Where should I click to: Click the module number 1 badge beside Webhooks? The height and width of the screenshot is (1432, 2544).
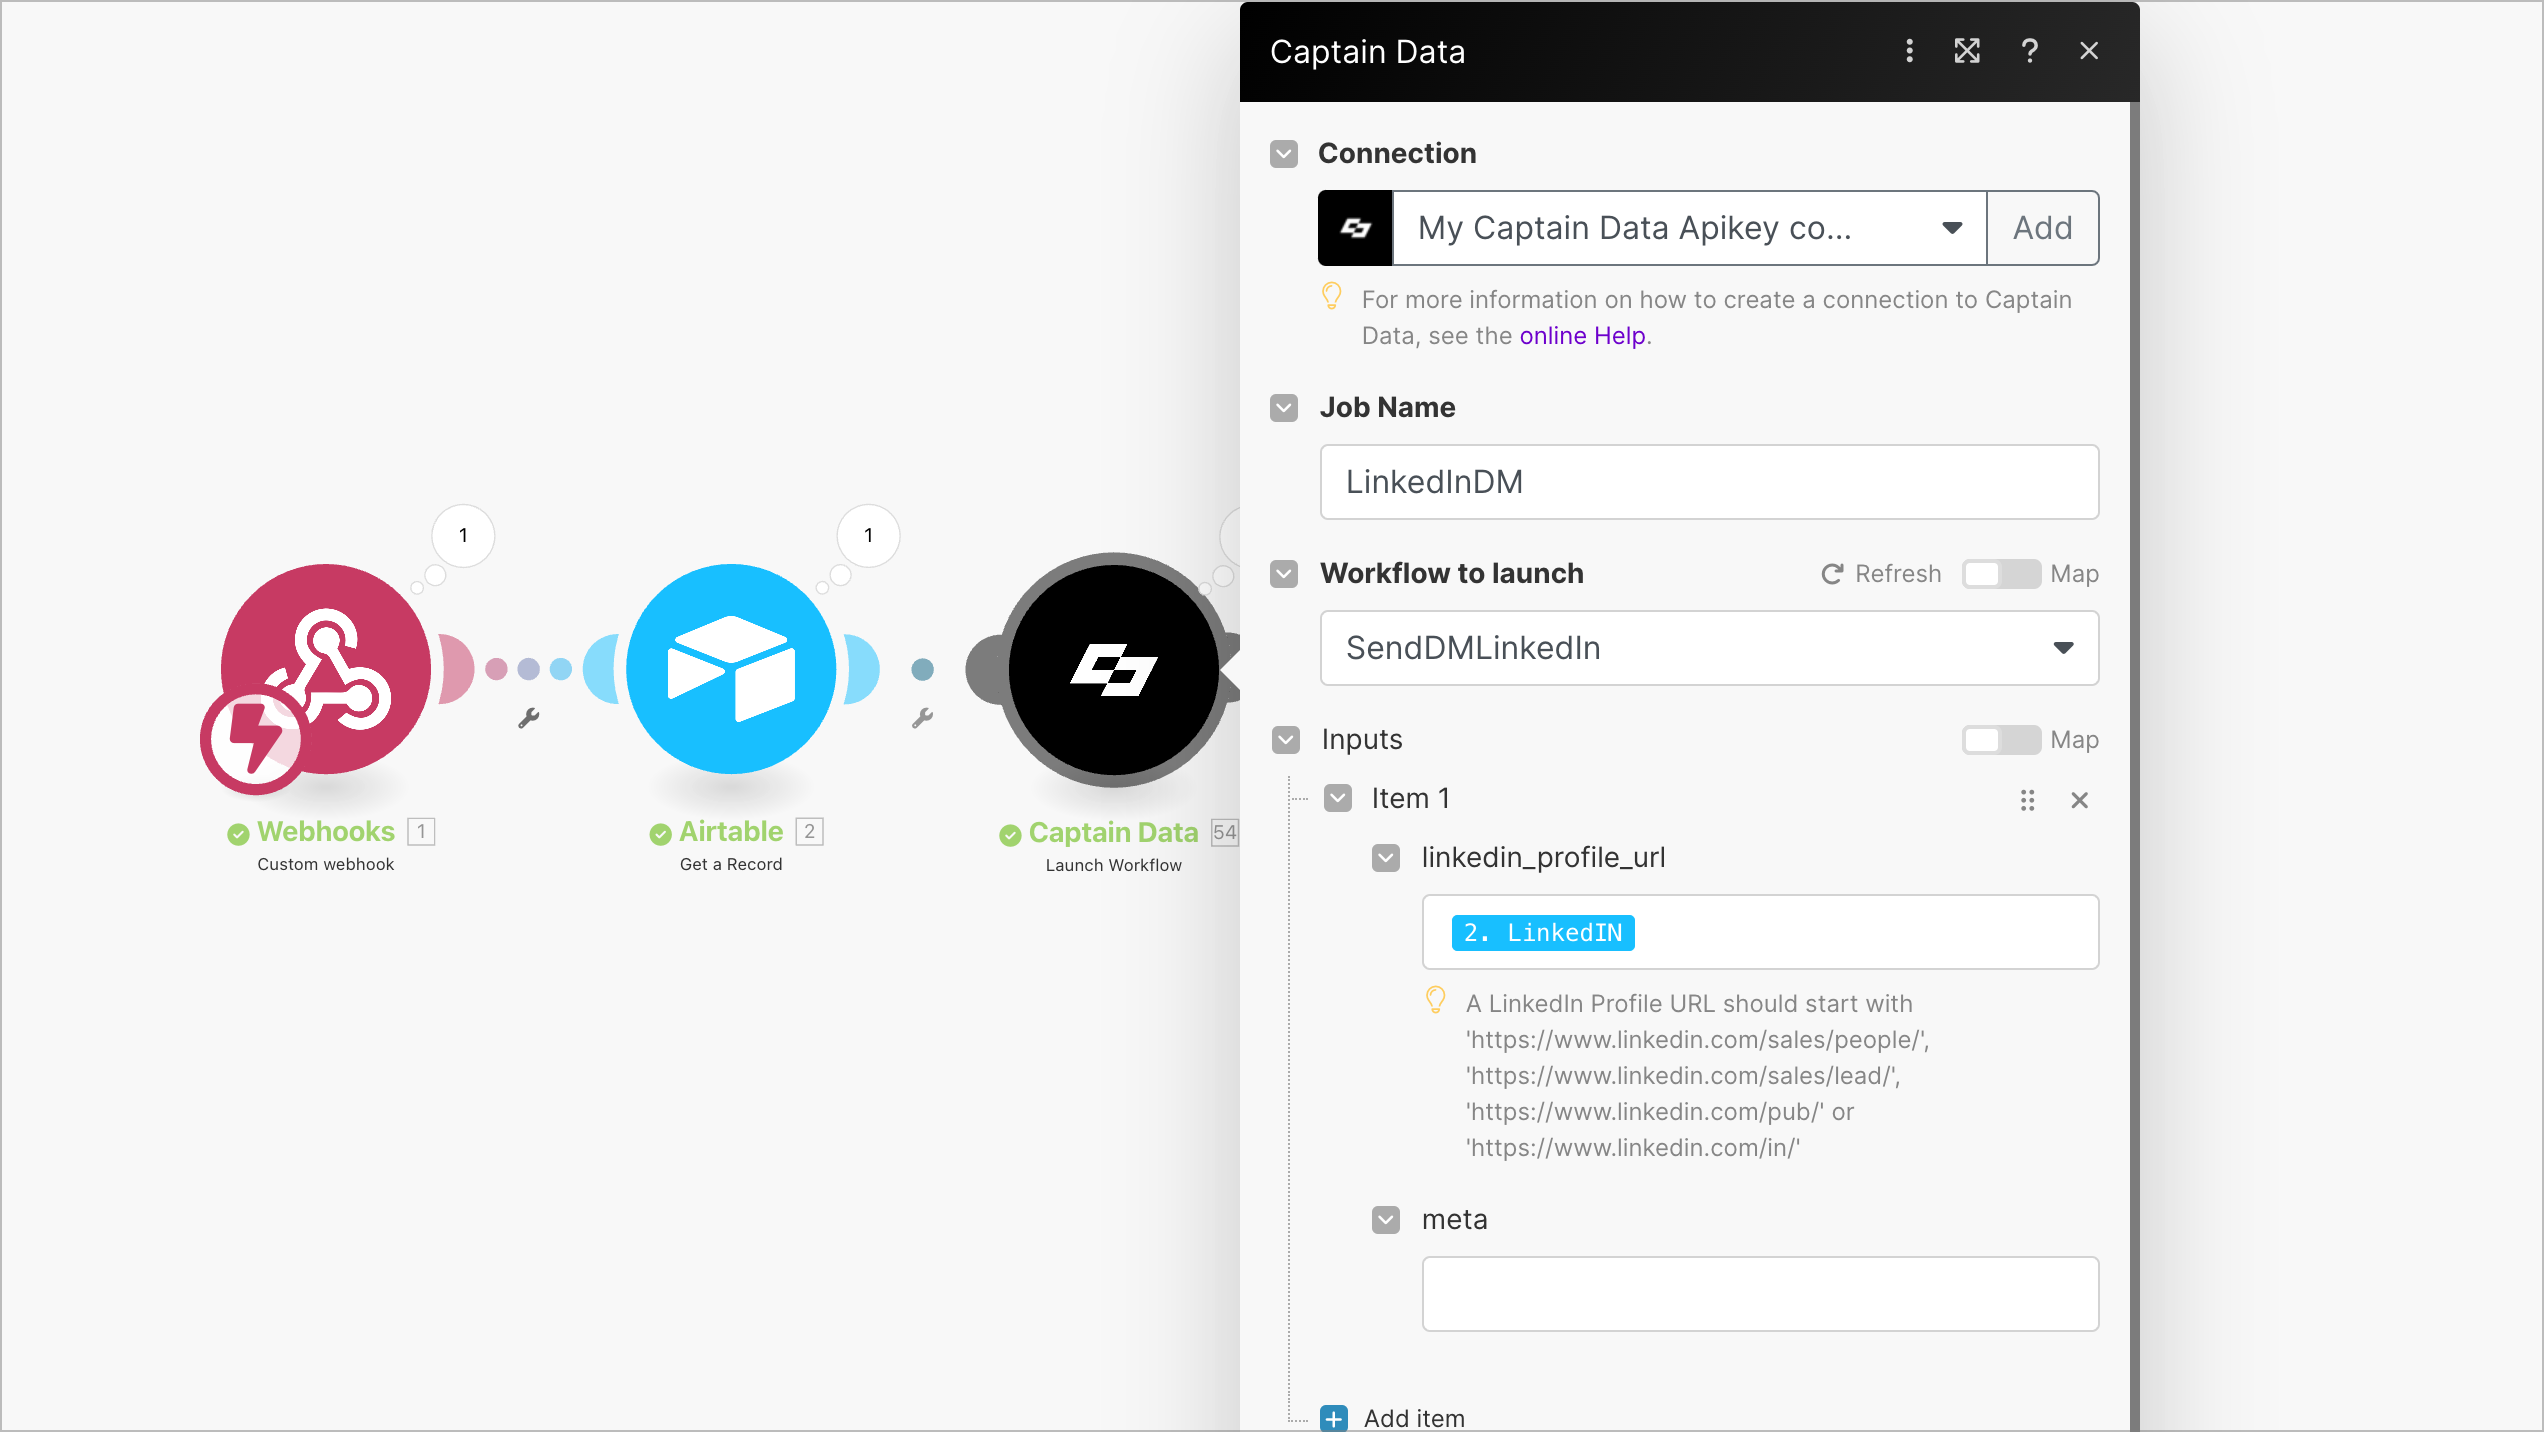(x=421, y=832)
